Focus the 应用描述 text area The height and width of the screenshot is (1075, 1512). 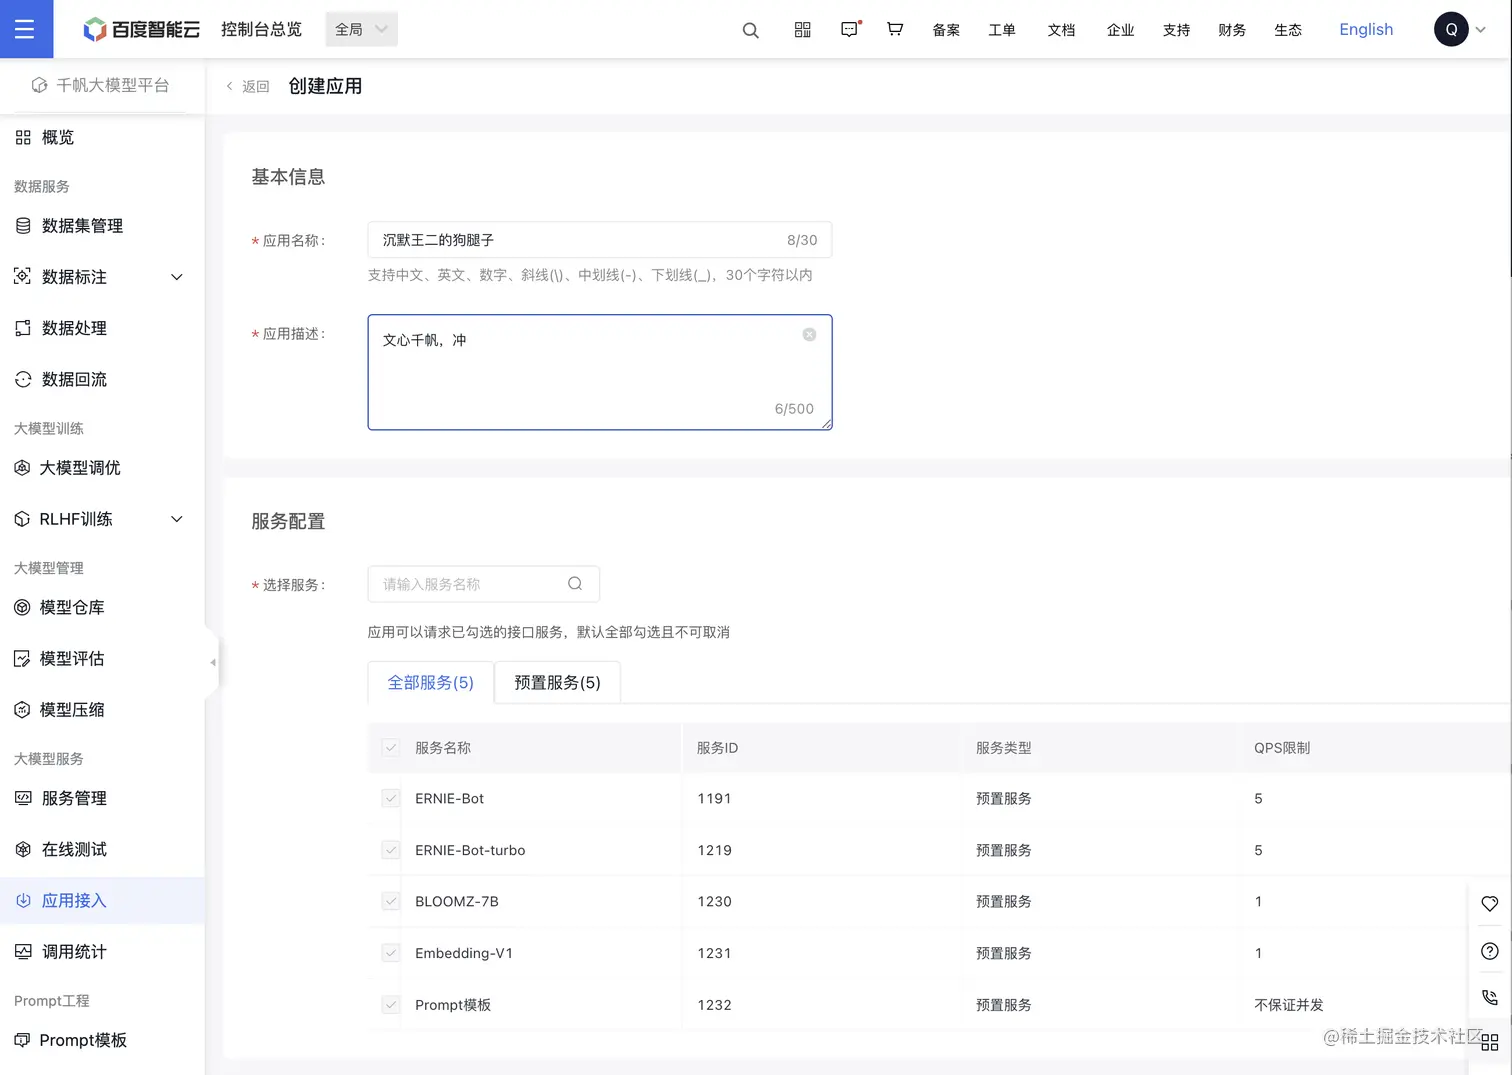coord(600,373)
